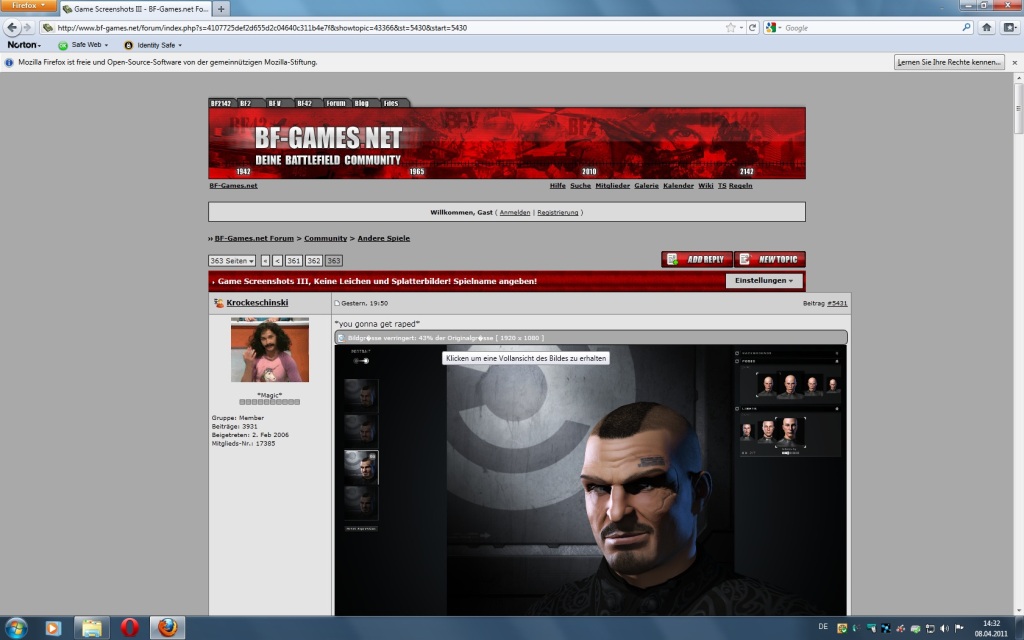Click the Norton Identity Safe icon
This screenshot has height=640, width=1024.
tap(128, 45)
